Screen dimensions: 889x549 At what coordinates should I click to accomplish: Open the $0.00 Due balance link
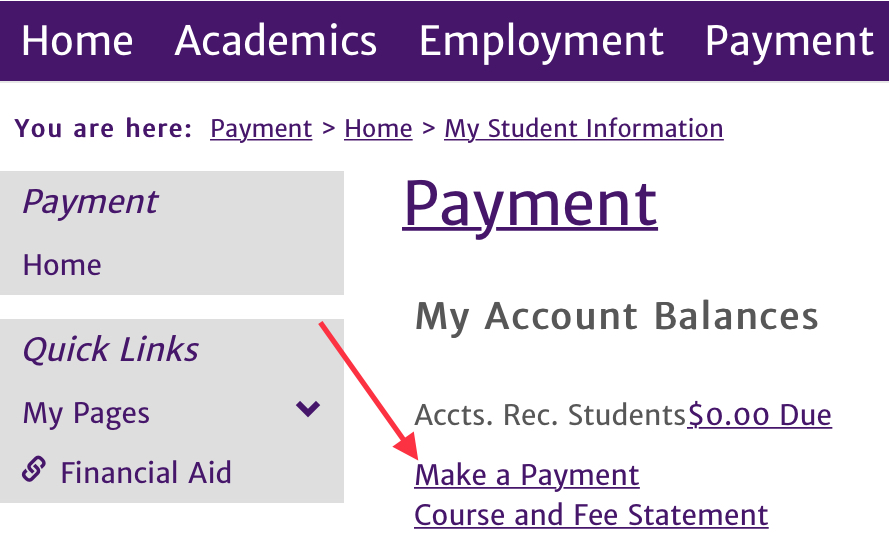(x=759, y=415)
